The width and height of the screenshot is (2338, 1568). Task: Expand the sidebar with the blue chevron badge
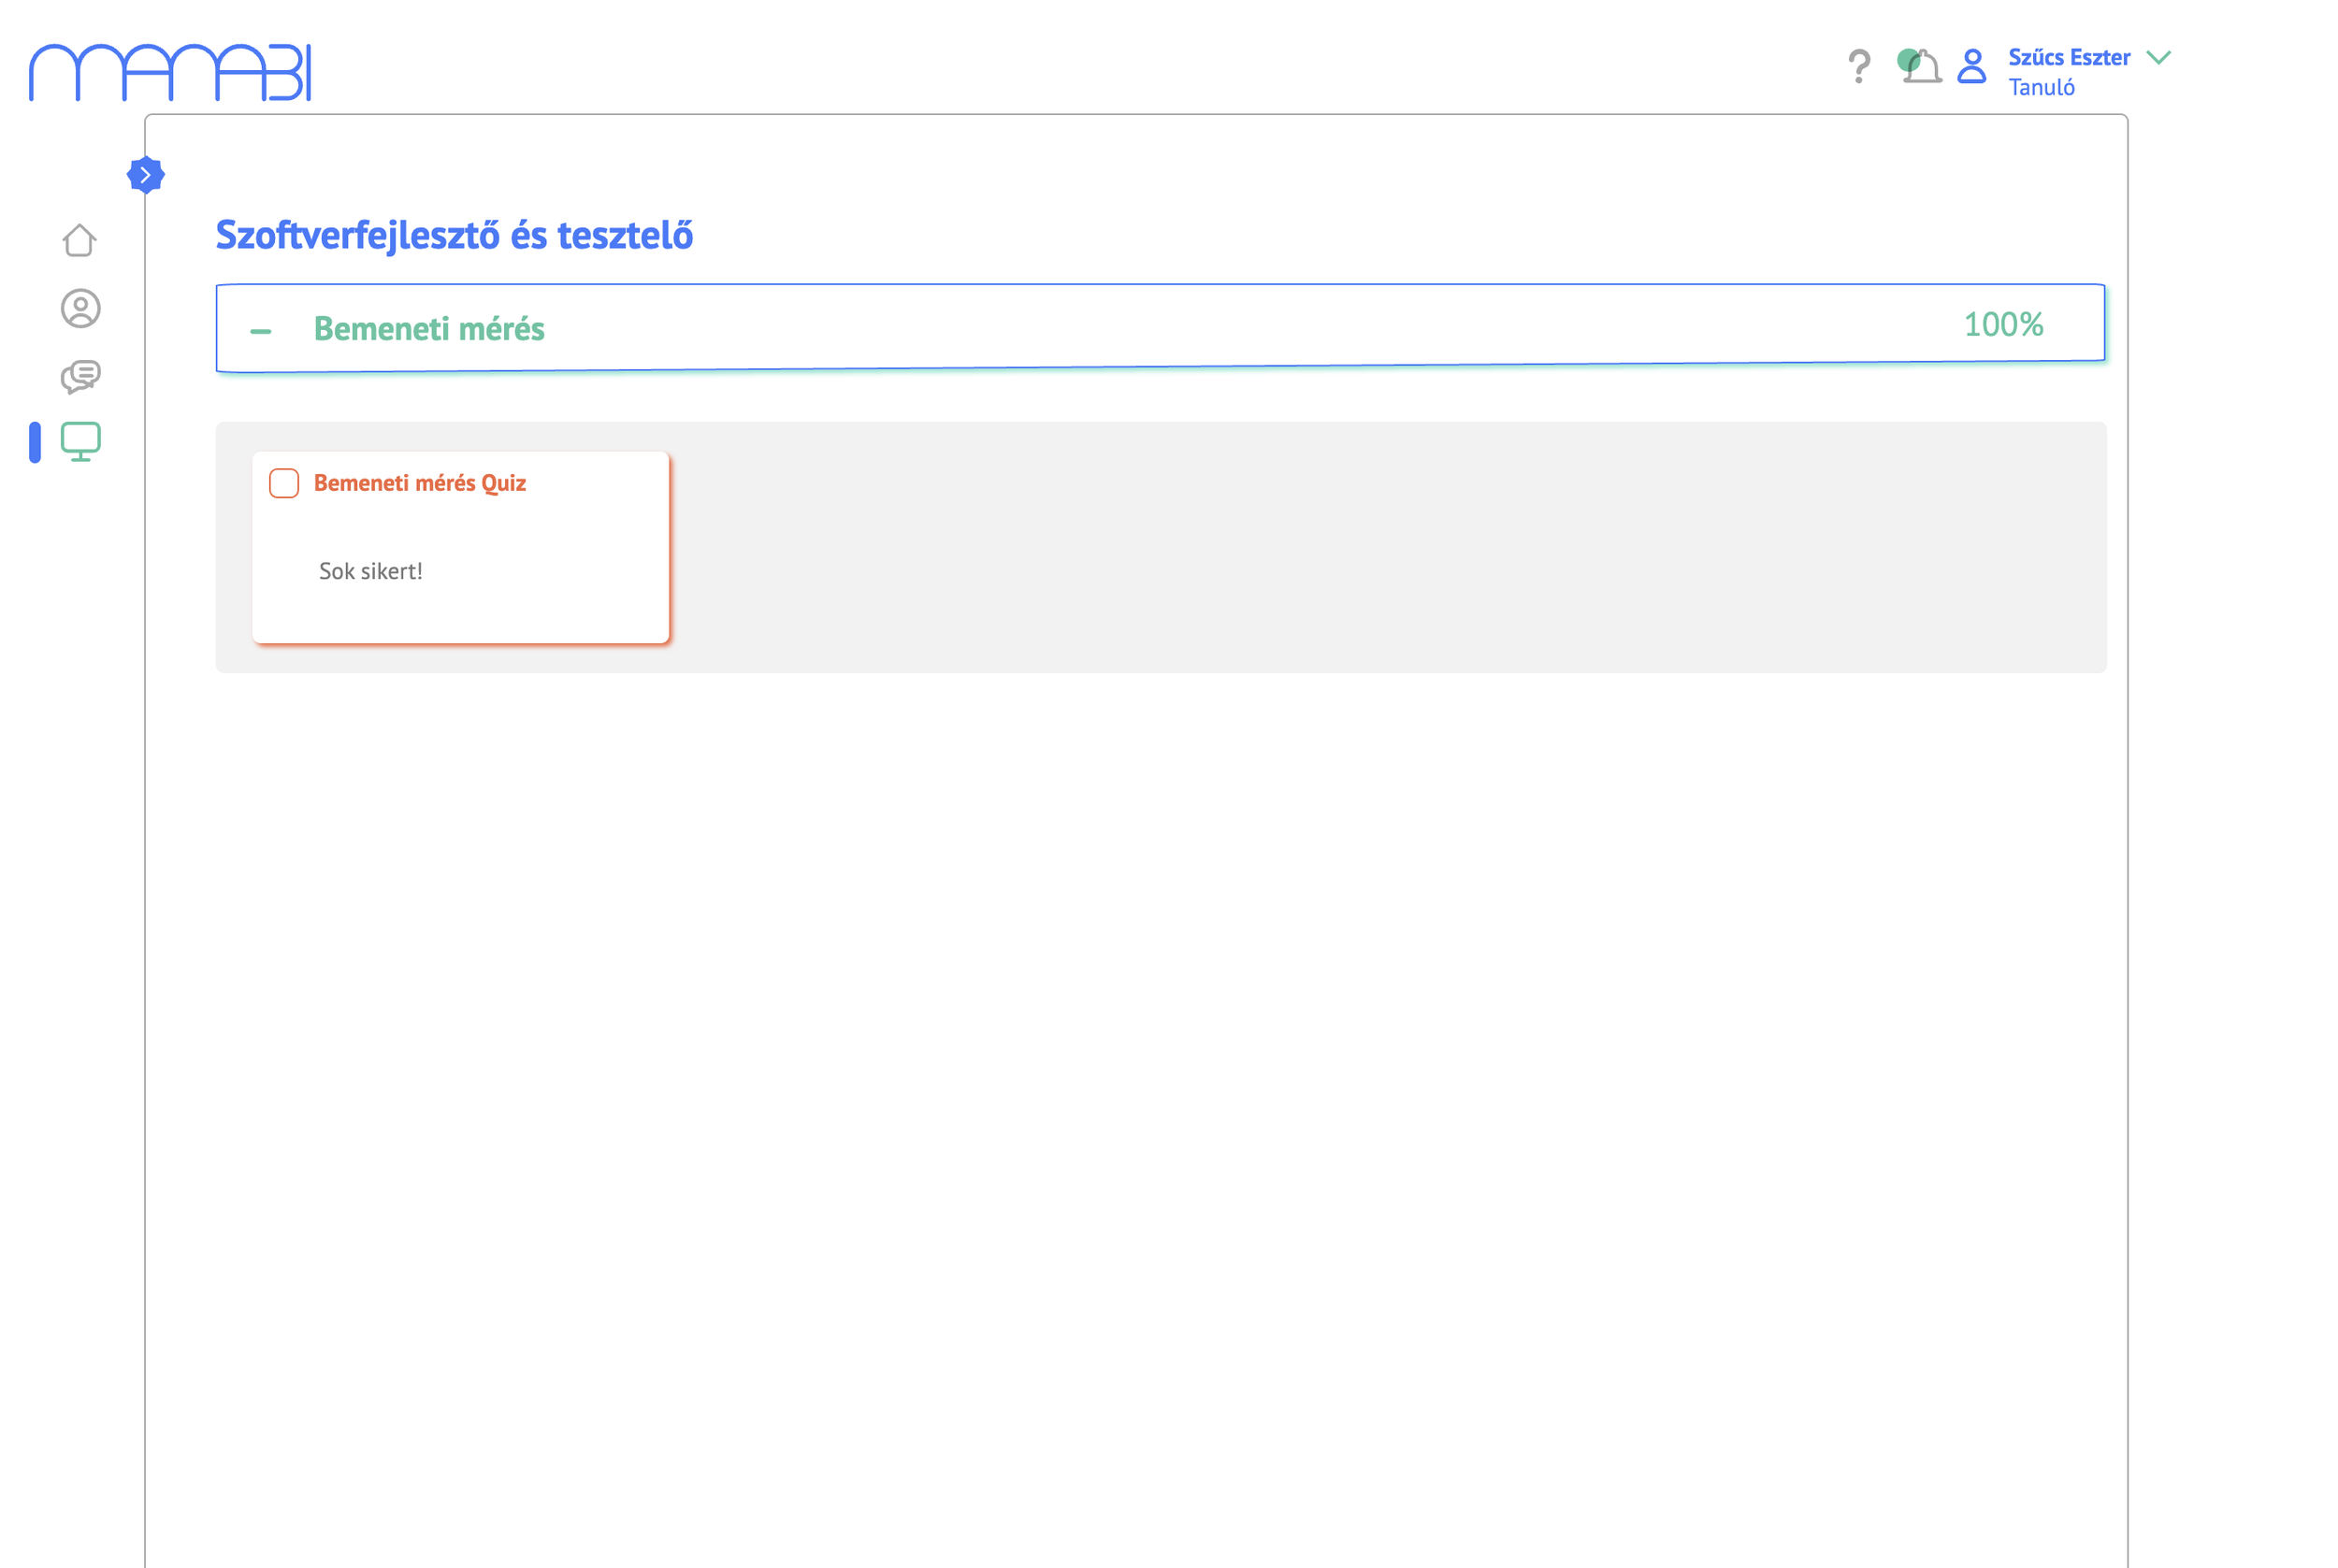(147, 173)
